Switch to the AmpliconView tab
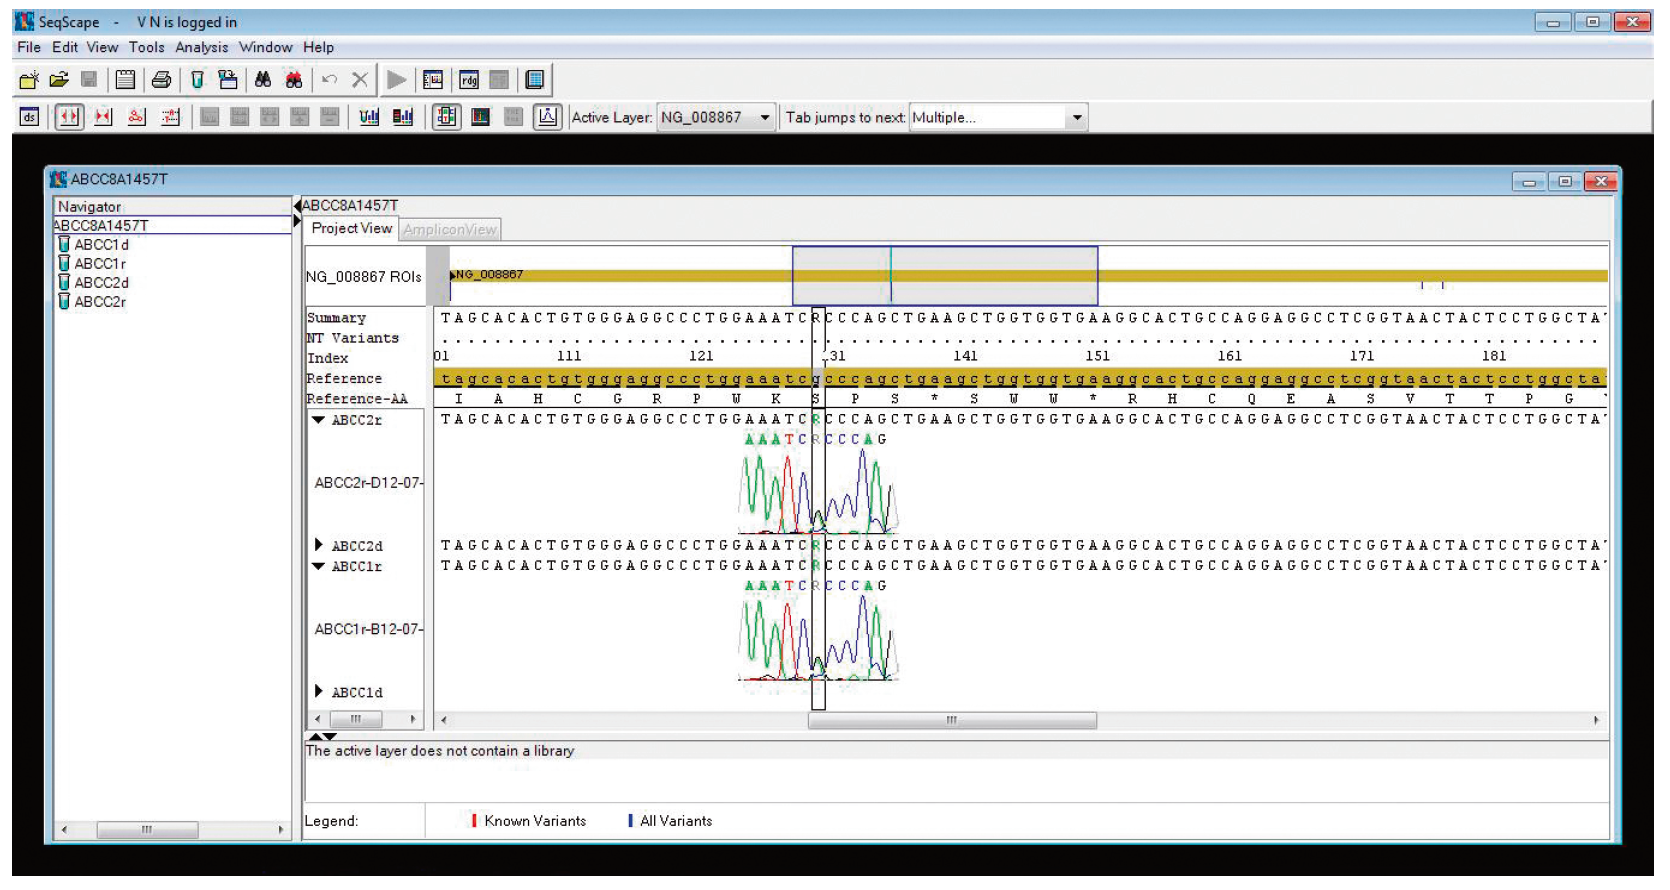Screen dimensions: 1670x890 (450, 229)
